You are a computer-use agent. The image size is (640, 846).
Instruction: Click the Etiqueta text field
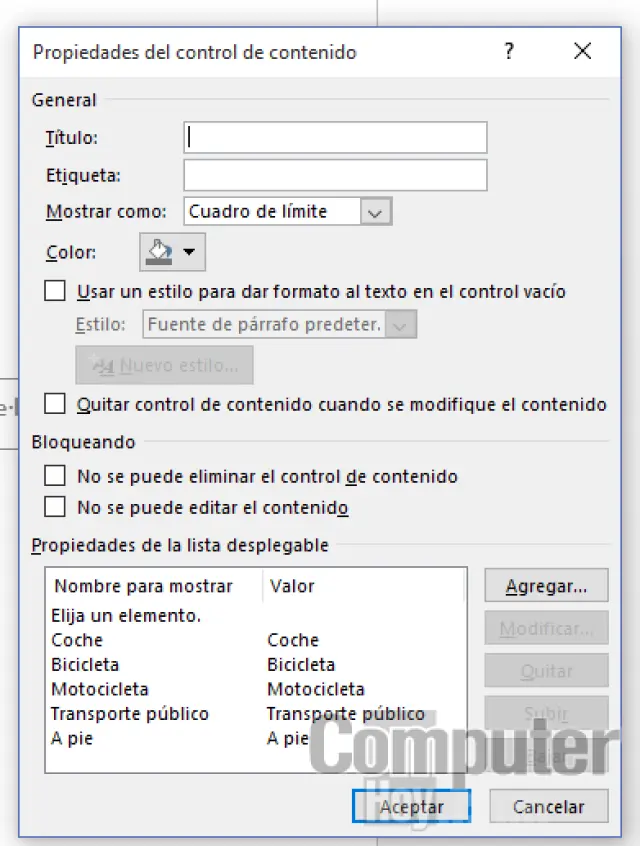pyautogui.click(x=335, y=175)
